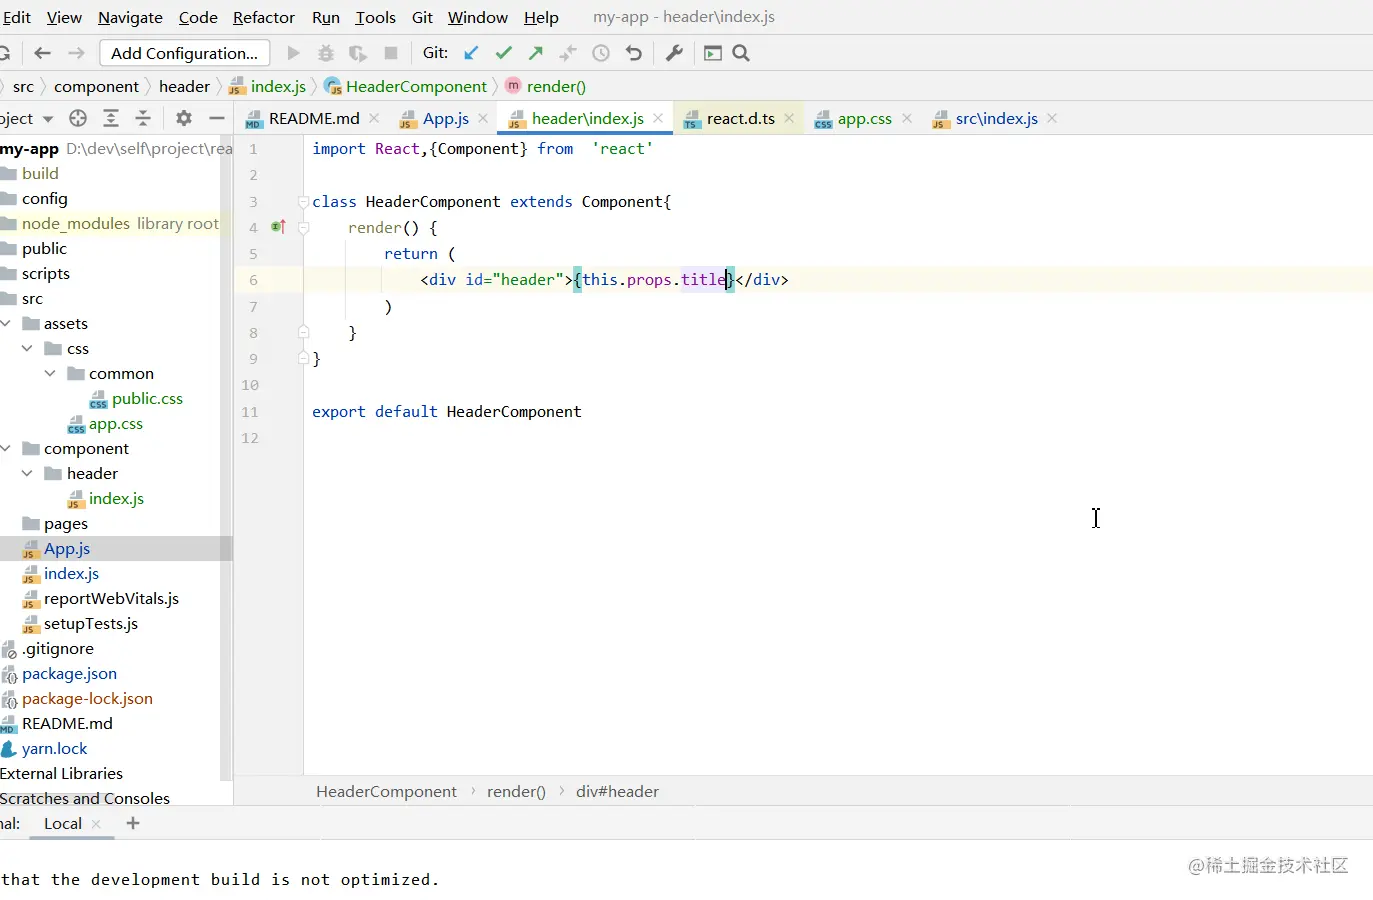Stop the process with the Stop square
This screenshot has width=1373, height=900.
(391, 53)
